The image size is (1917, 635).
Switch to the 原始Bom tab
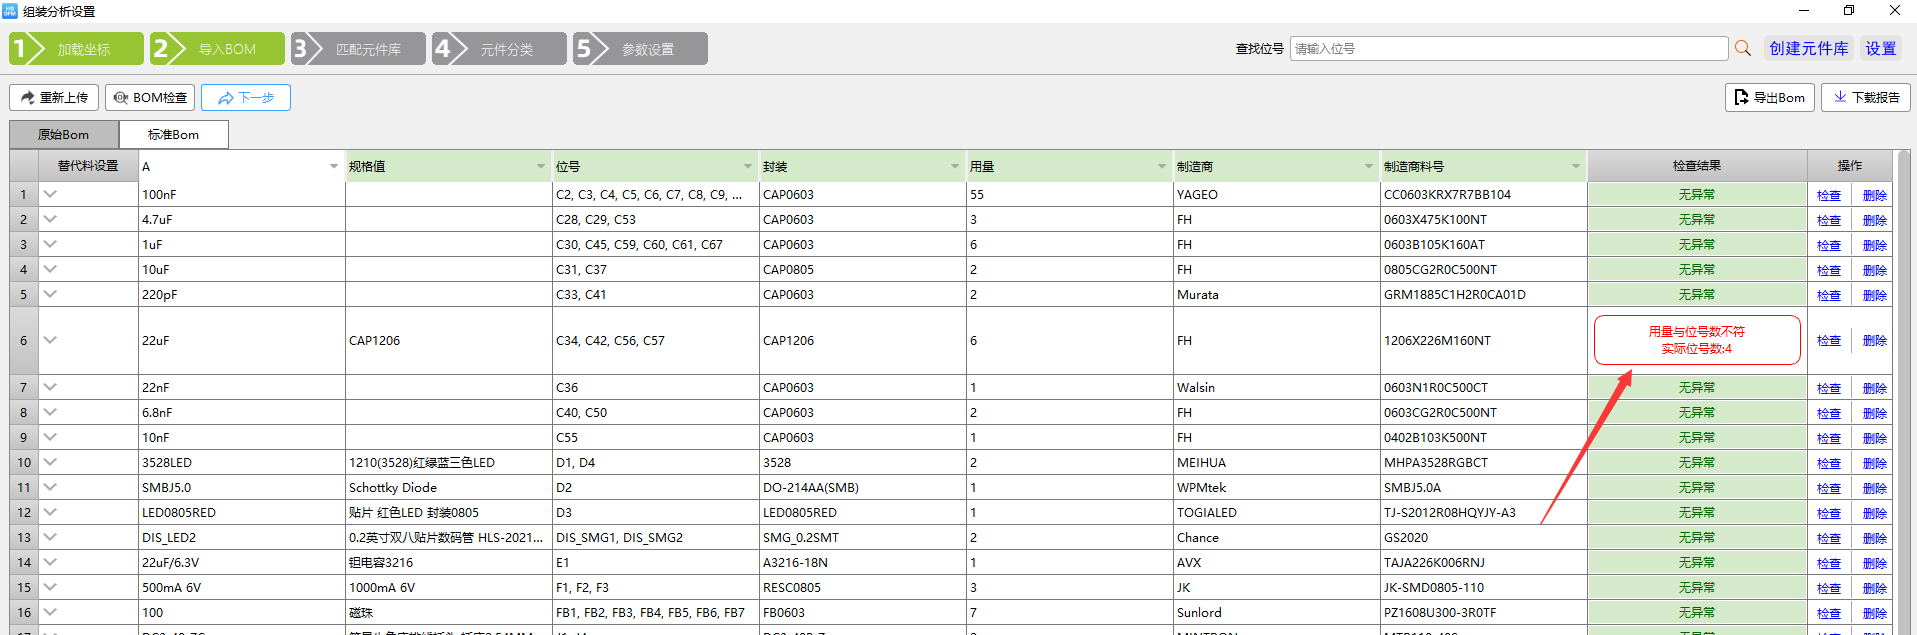[x=64, y=134]
